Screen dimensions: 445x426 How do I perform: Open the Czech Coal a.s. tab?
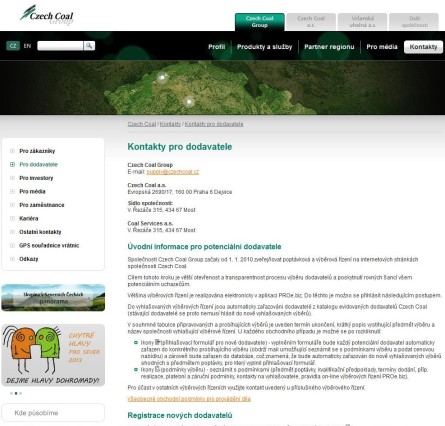tap(311, 22)
